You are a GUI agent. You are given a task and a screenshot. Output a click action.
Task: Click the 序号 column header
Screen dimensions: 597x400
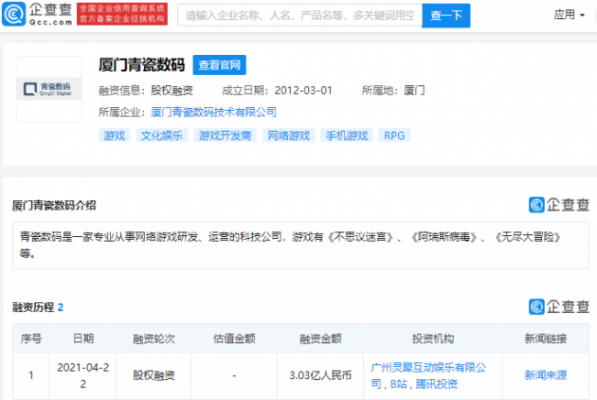coord(31,338)
